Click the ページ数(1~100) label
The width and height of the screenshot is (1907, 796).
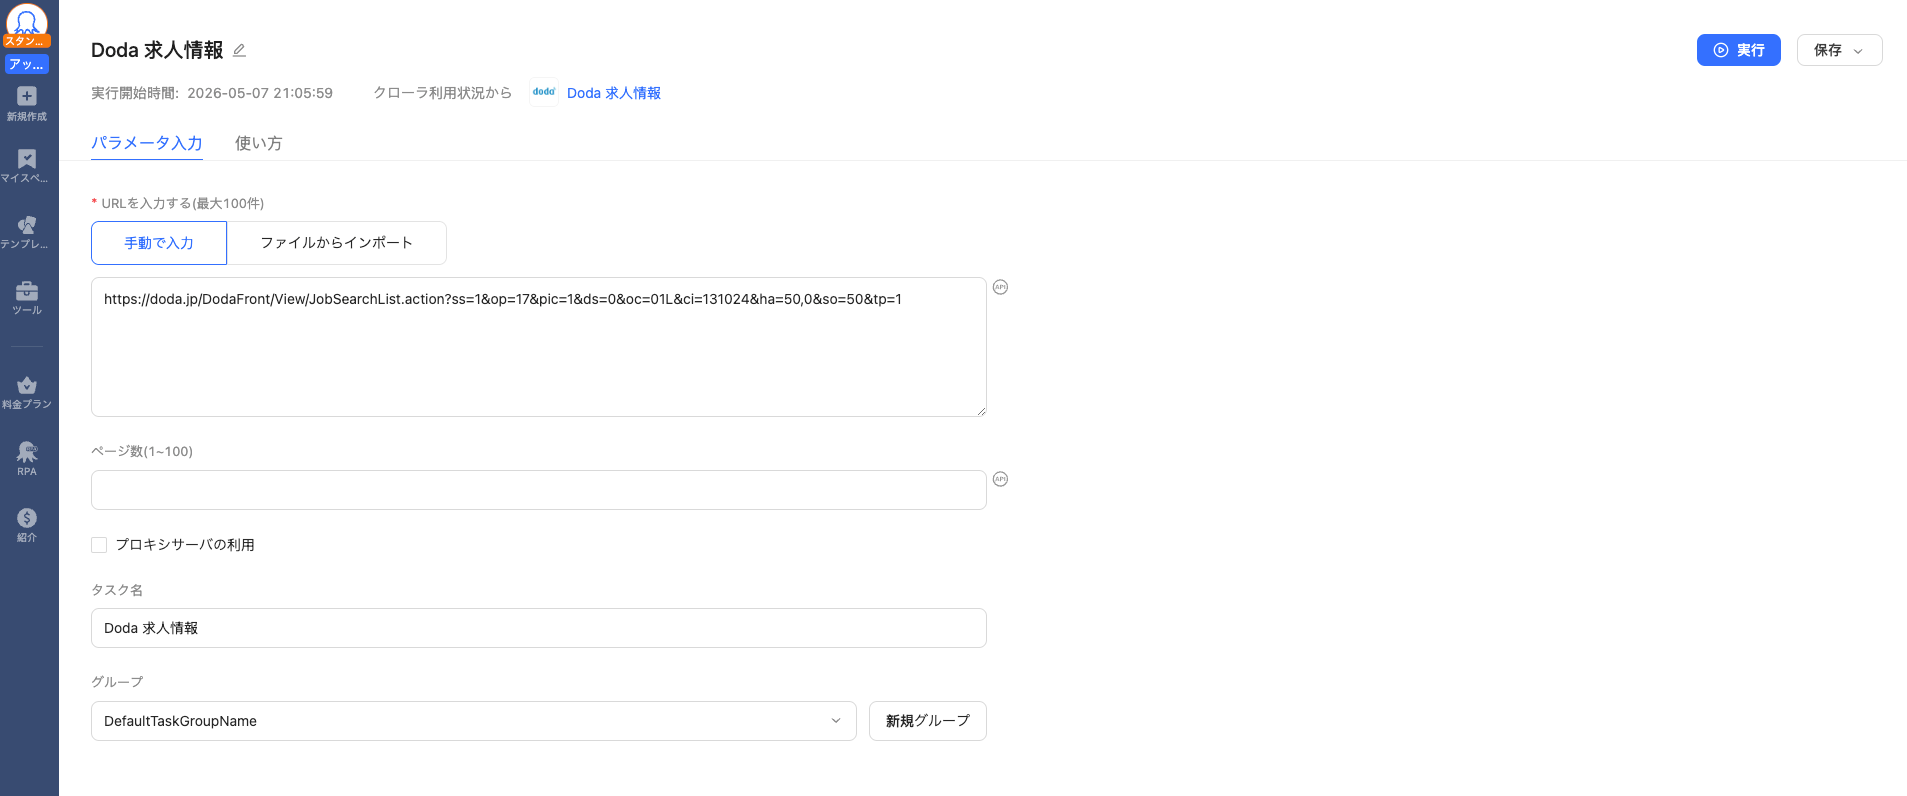point(142,451)
